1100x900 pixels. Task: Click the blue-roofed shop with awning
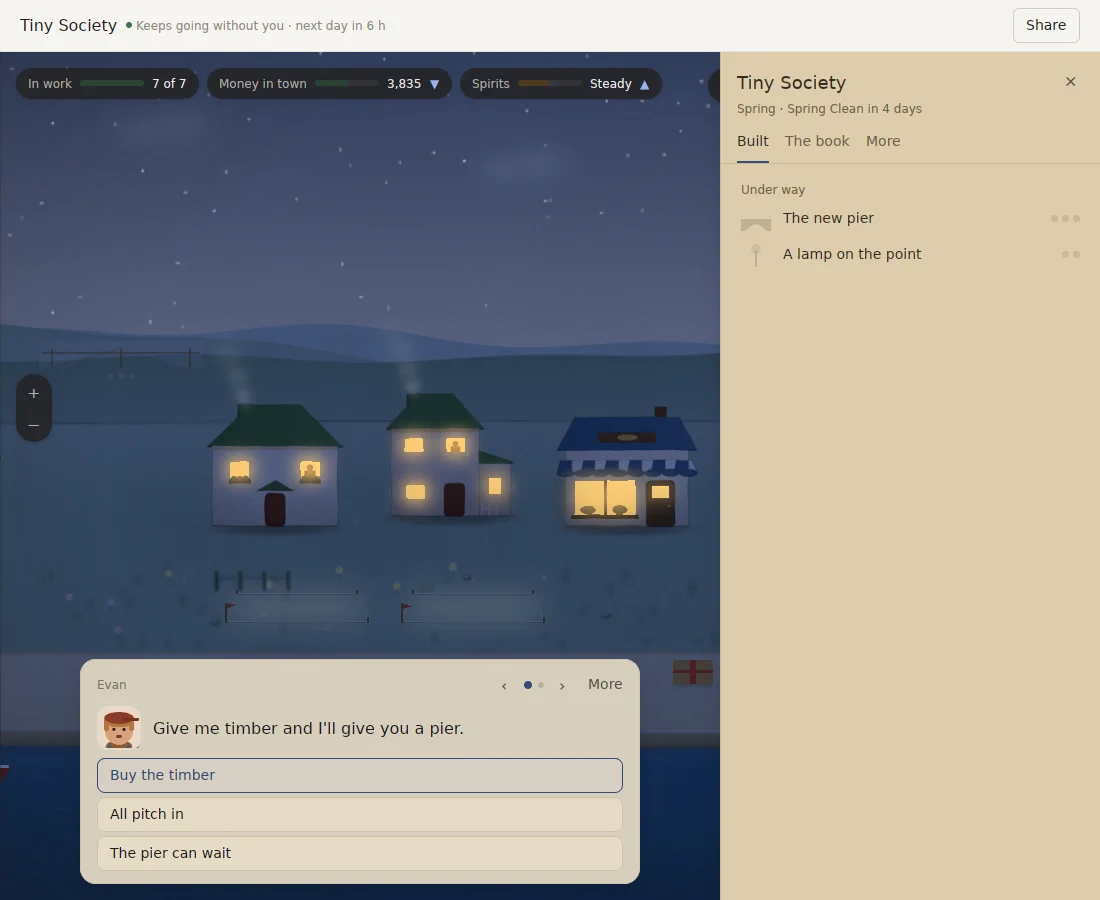[x=626, y=468]
